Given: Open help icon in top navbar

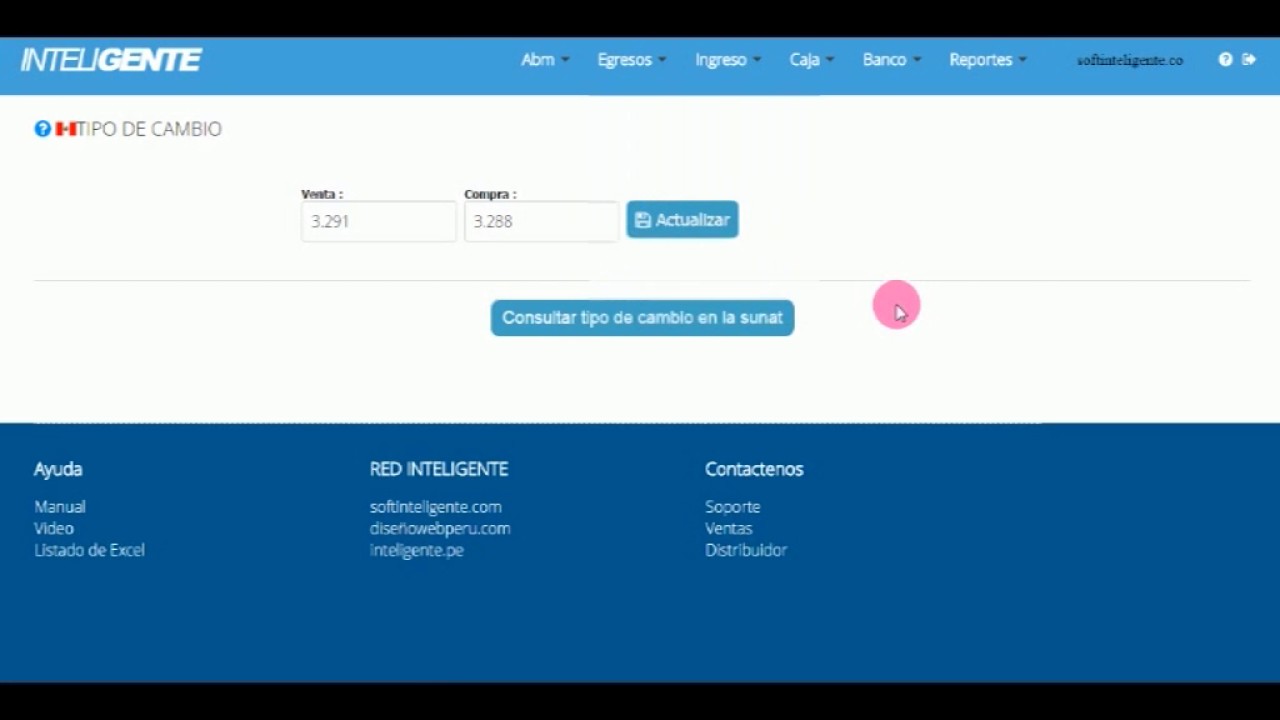Looking at the screenshot, I should point(1225,60).
